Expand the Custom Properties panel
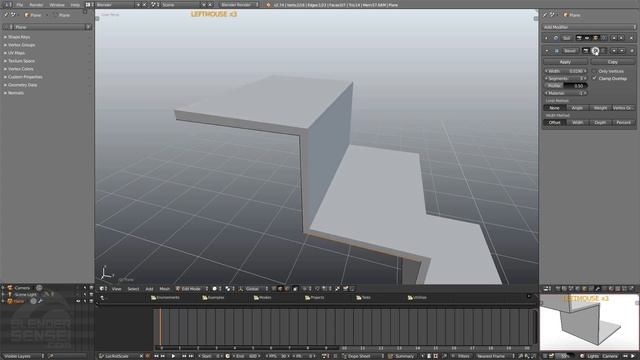The height and width of the screenshot is (360, 640). 25,77
